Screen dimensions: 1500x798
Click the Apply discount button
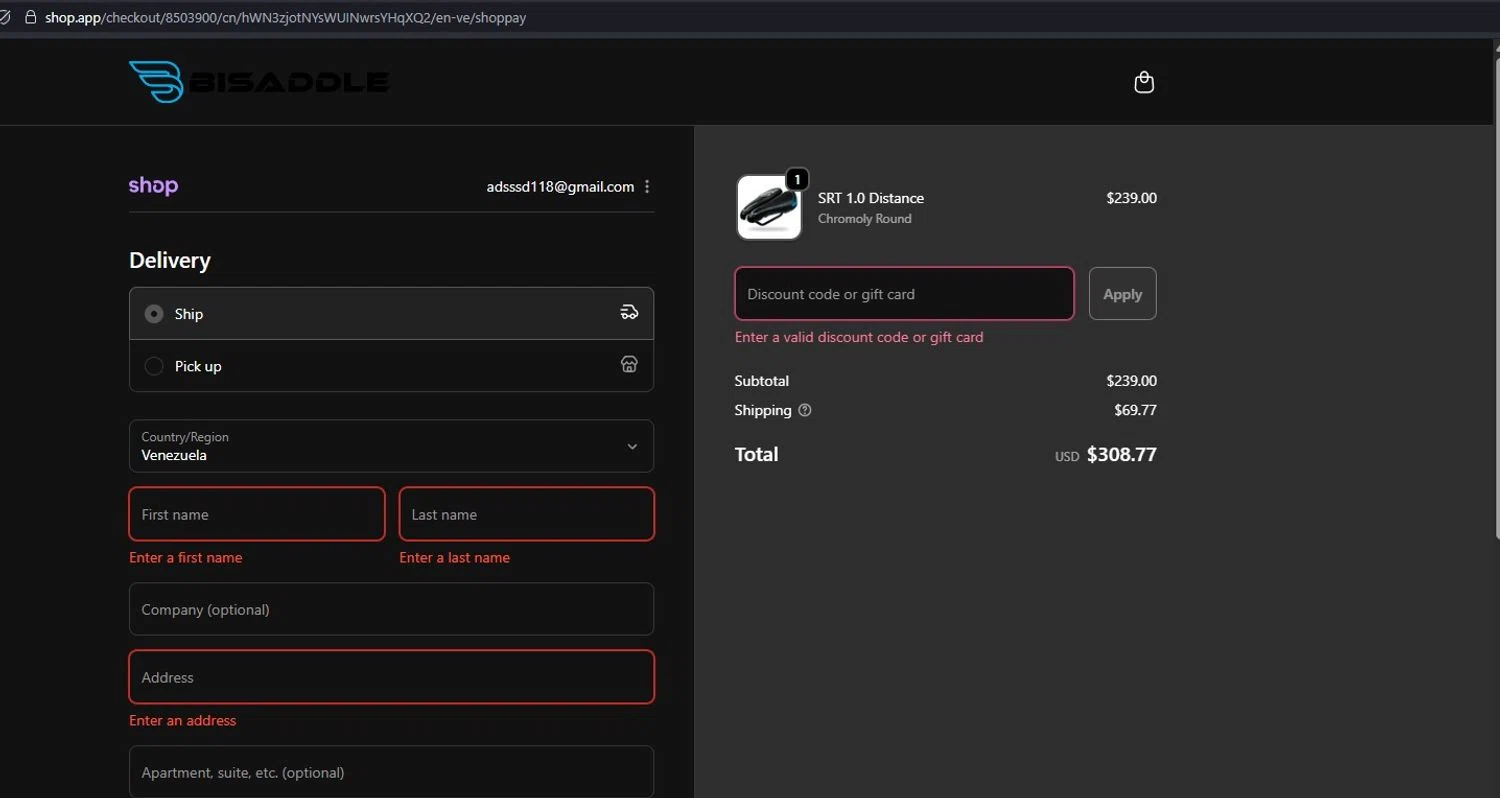point(1122,294)
